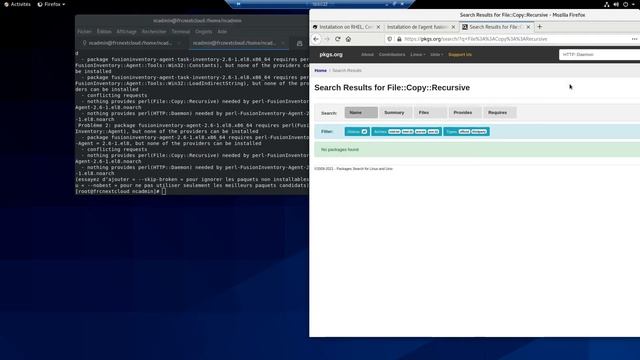Search by Provides button
This screenshot has width=640, height=360.
(x=464, y=112)
